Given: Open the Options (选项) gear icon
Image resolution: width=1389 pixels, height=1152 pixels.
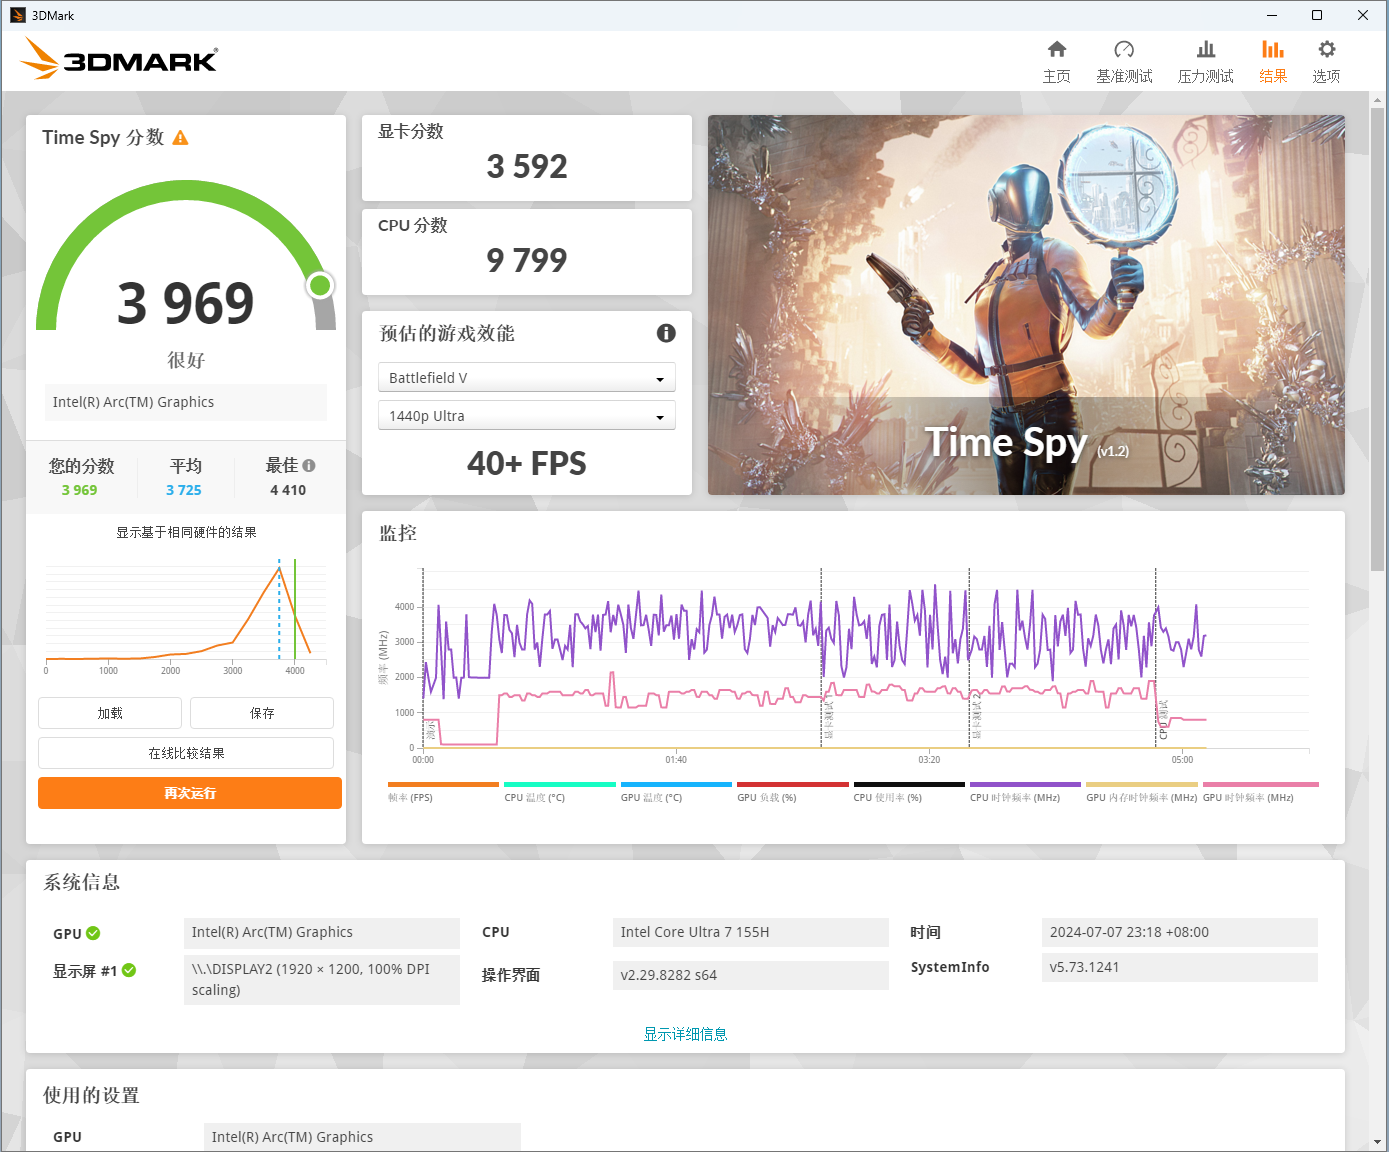Looking at the screenshot, I should tap(1327, 50).
